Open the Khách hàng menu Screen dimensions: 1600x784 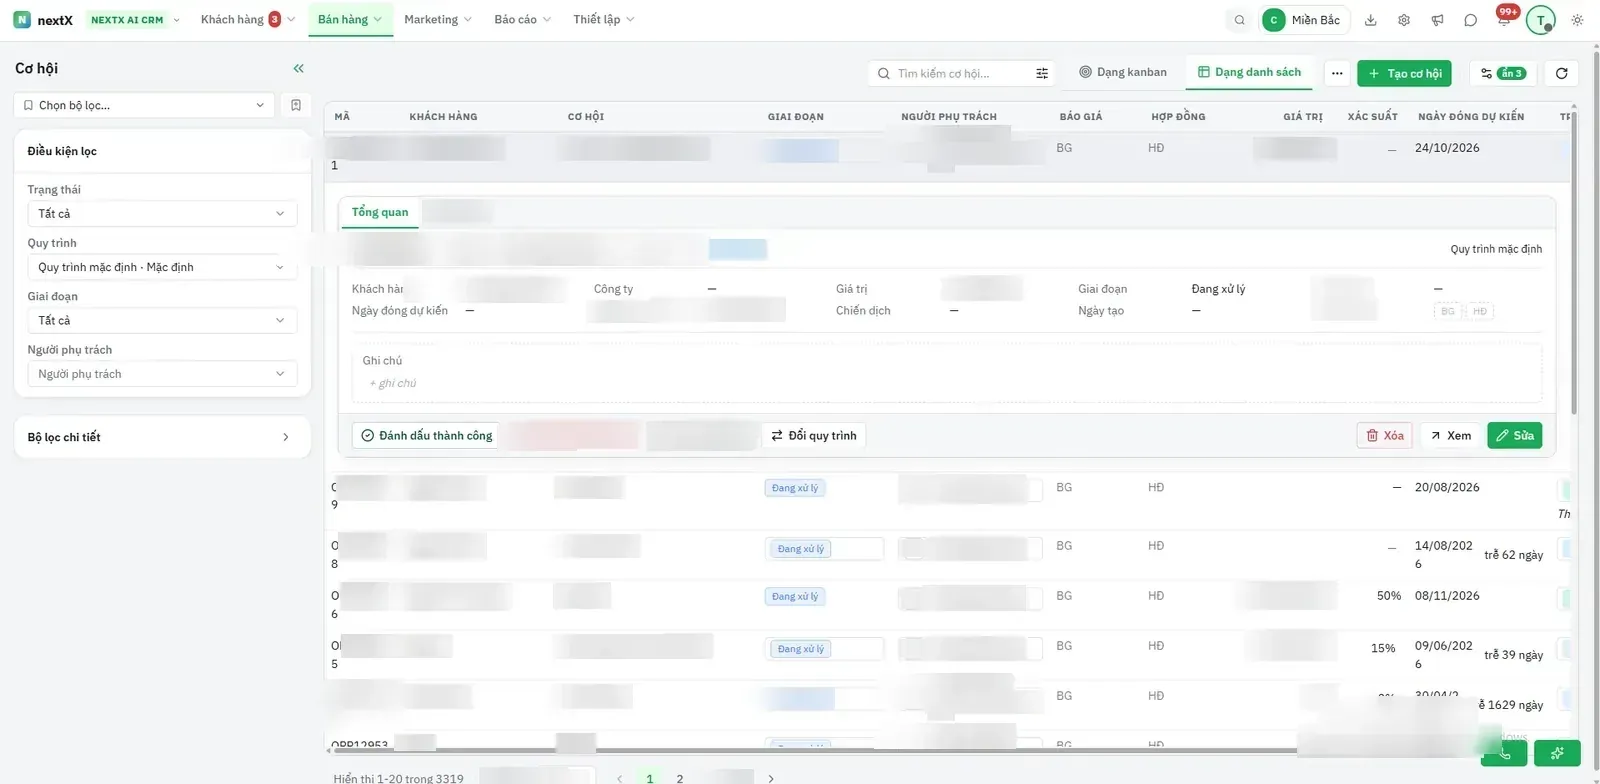[248, 19]
